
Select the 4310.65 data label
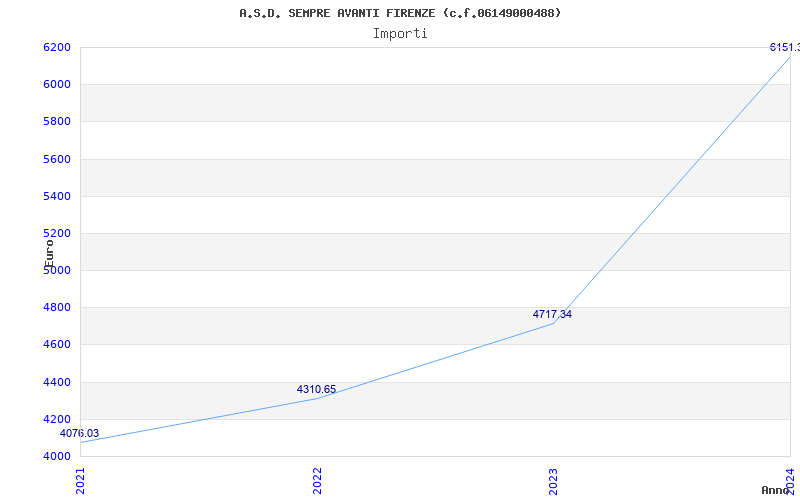(316, 389)
